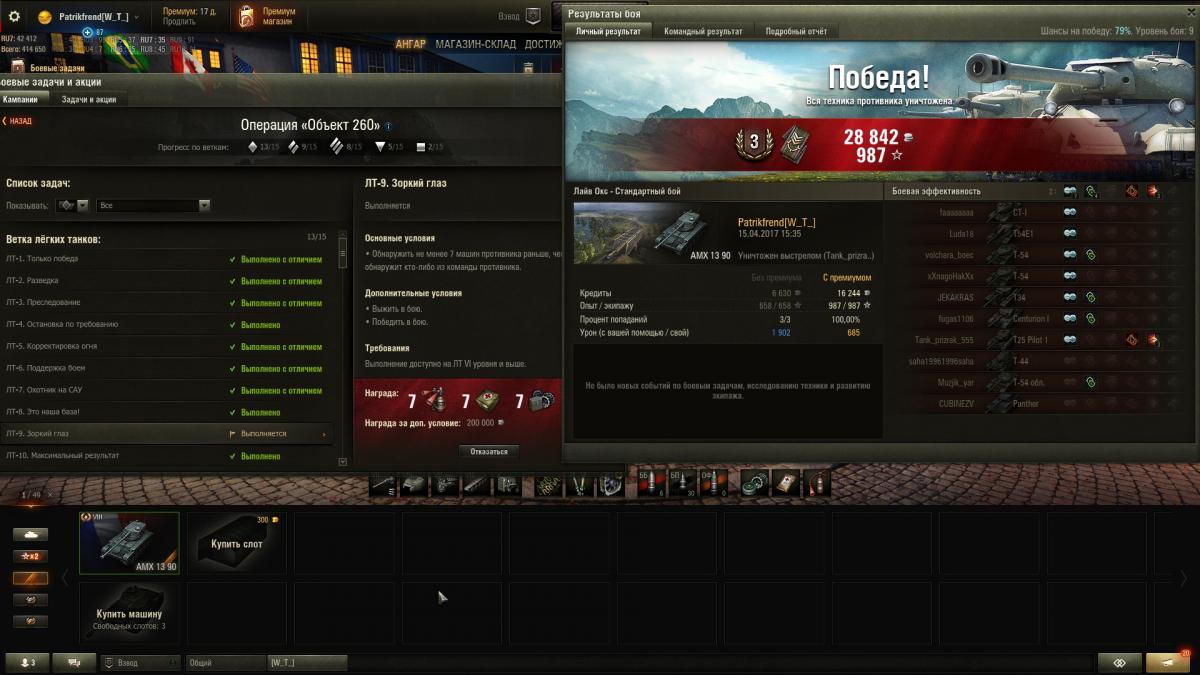Open the radio module slot
Image resolution: width=1200 pixels, height=675 pixels.
(509, 484)
